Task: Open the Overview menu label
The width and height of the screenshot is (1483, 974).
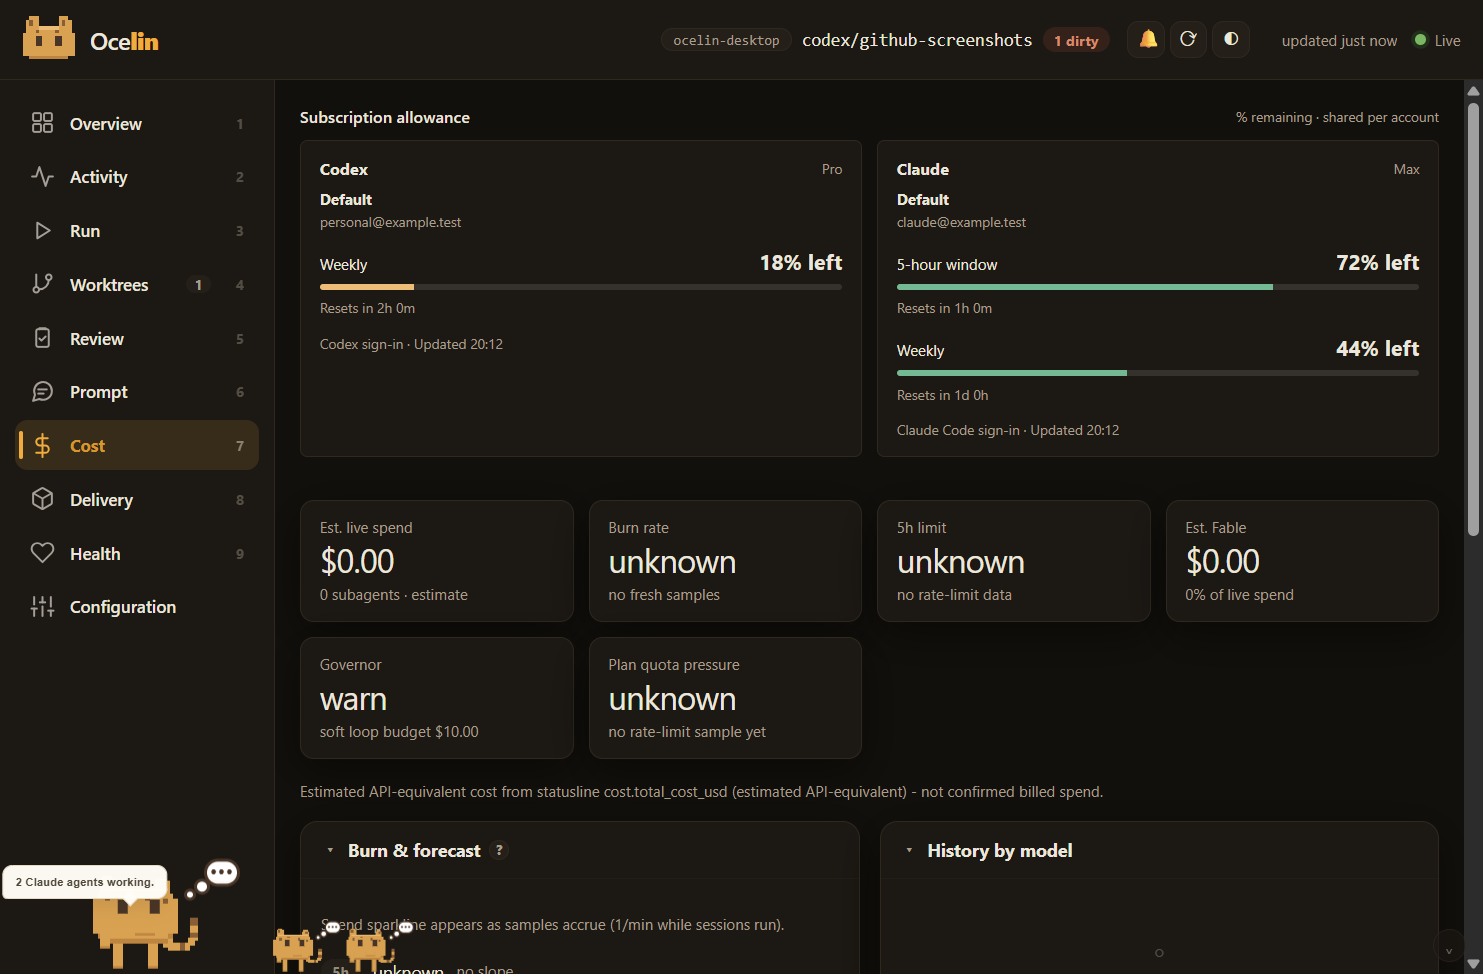Action: pos(106,124)
